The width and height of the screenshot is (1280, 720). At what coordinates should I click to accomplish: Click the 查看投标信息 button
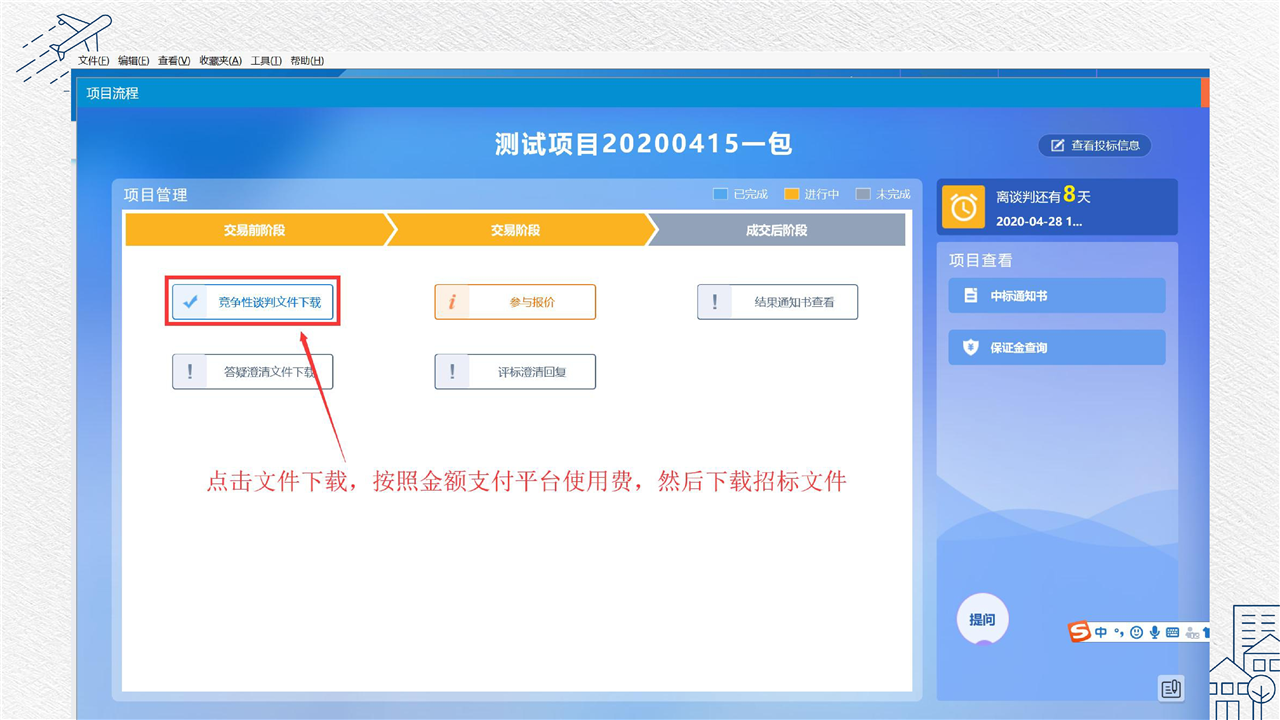click(1094, 145)
